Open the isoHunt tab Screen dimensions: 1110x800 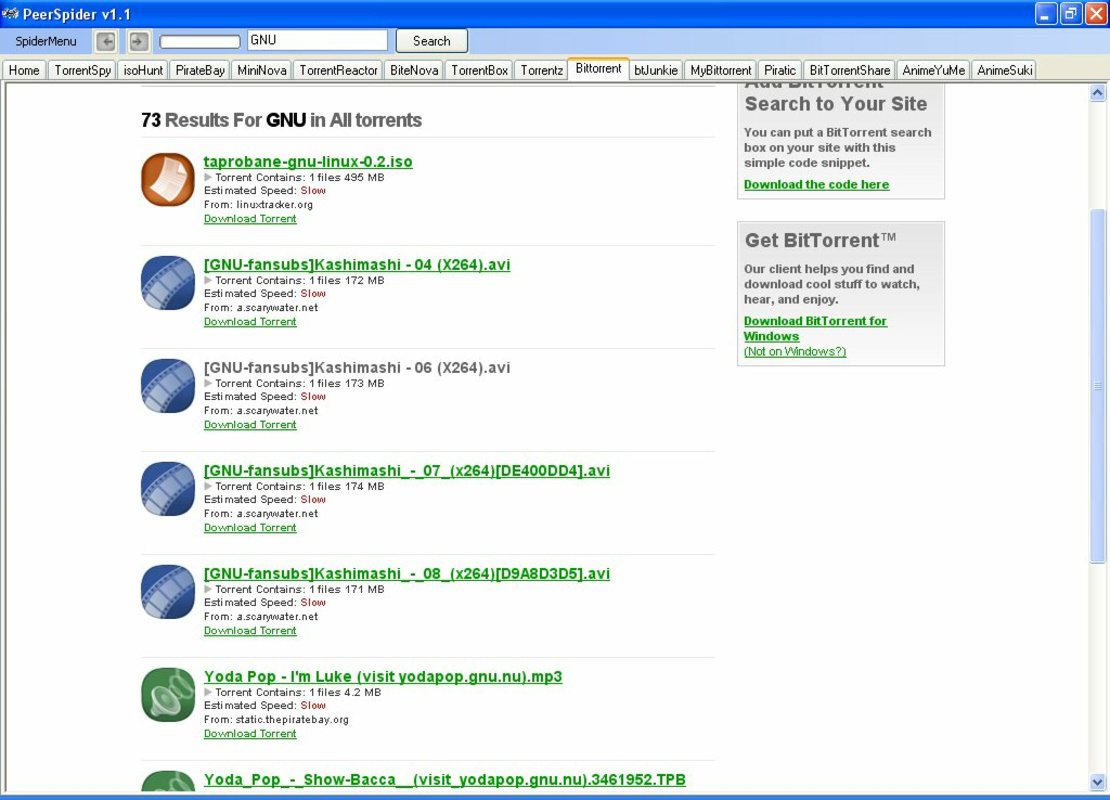coord(143,70)
